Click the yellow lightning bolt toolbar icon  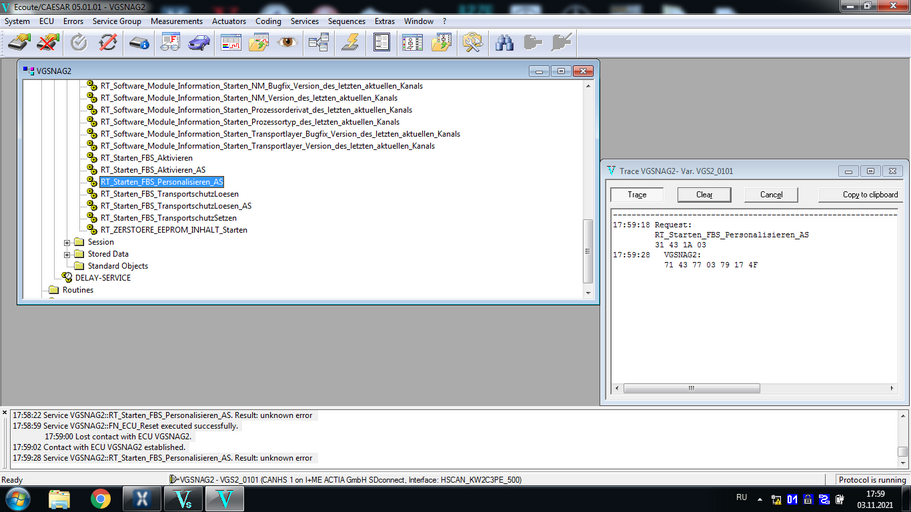(350, 43)
